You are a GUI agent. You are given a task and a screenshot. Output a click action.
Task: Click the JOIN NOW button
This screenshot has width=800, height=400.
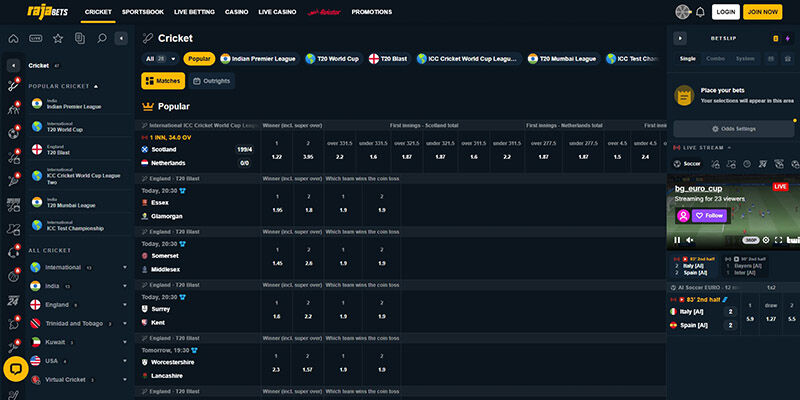[762, 12]
